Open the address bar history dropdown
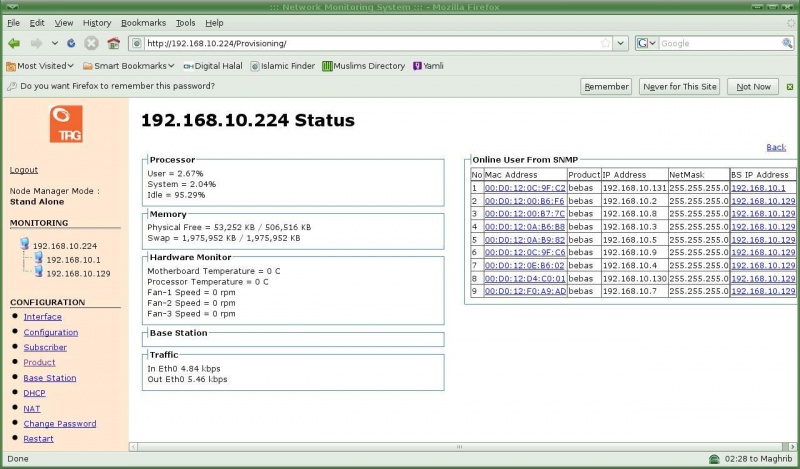 621,44
